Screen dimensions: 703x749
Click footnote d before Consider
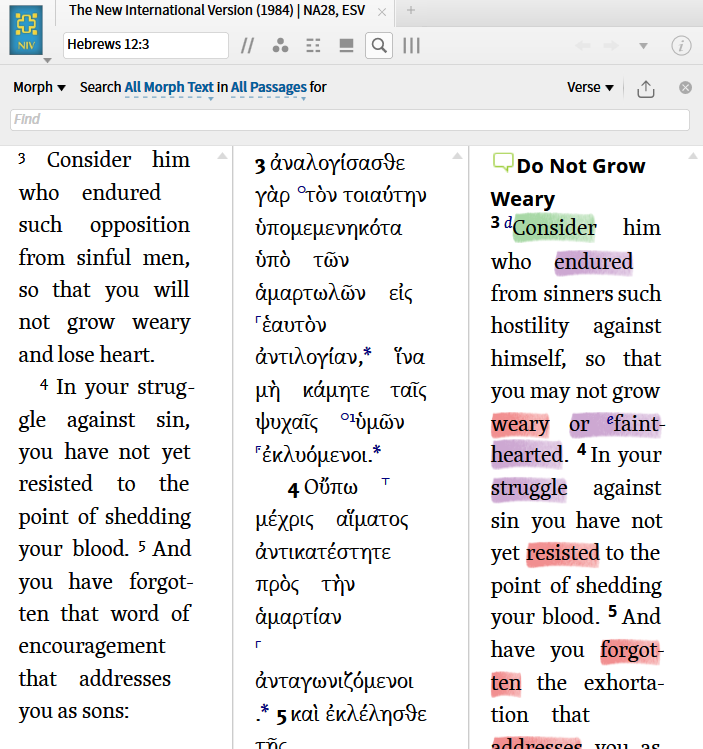click(x=508, y=222)
